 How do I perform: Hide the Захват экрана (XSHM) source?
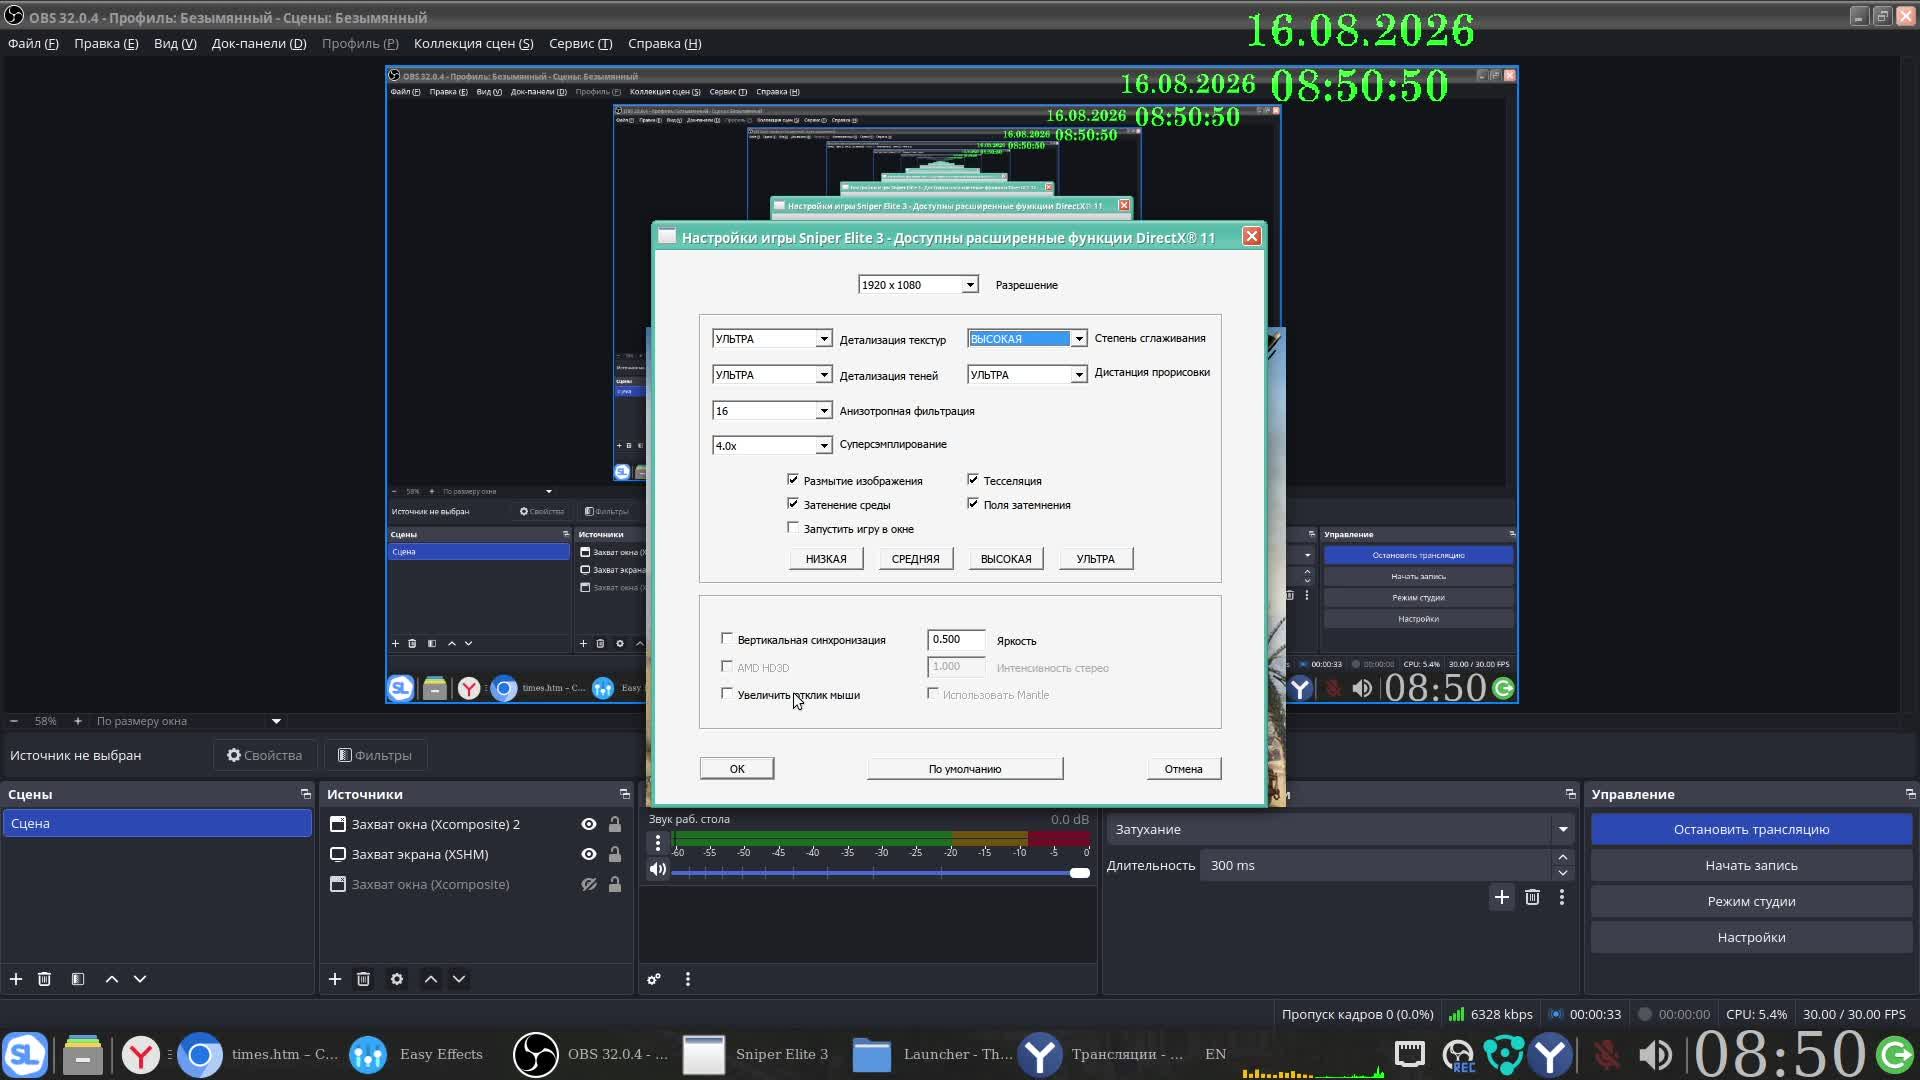click(589, 854)
